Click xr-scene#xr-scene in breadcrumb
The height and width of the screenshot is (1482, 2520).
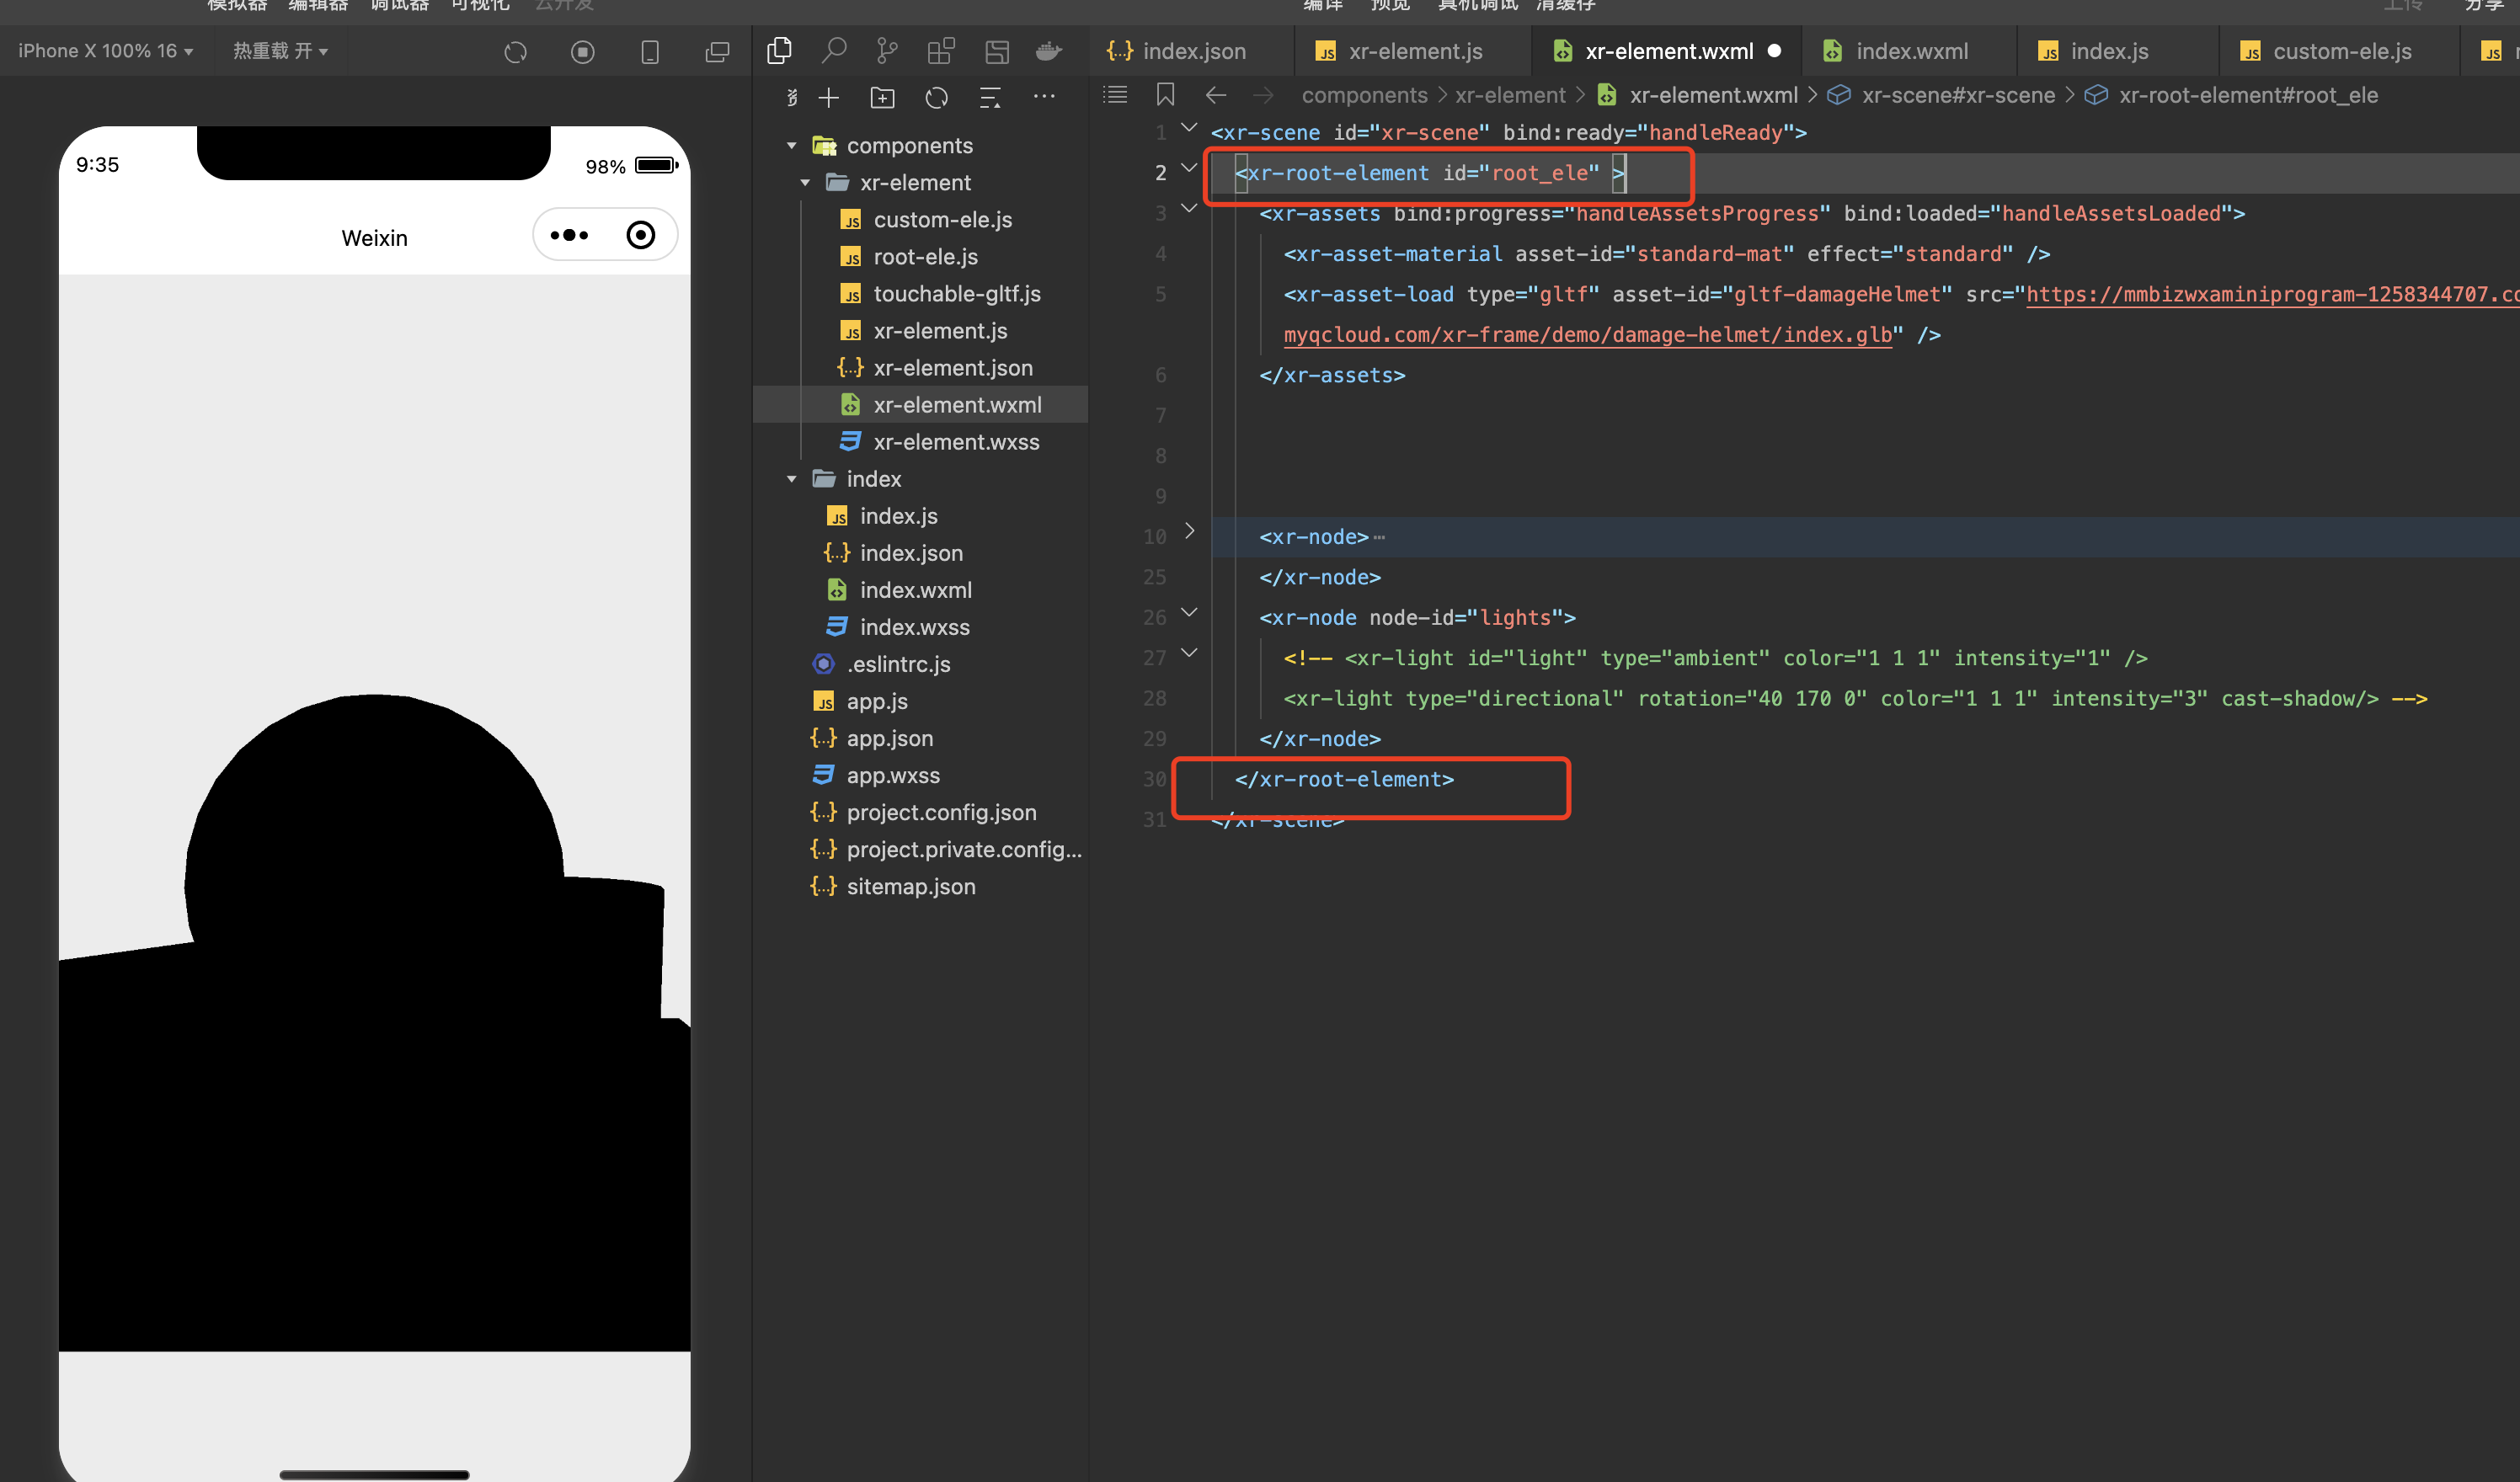(x=1957, y=95)
